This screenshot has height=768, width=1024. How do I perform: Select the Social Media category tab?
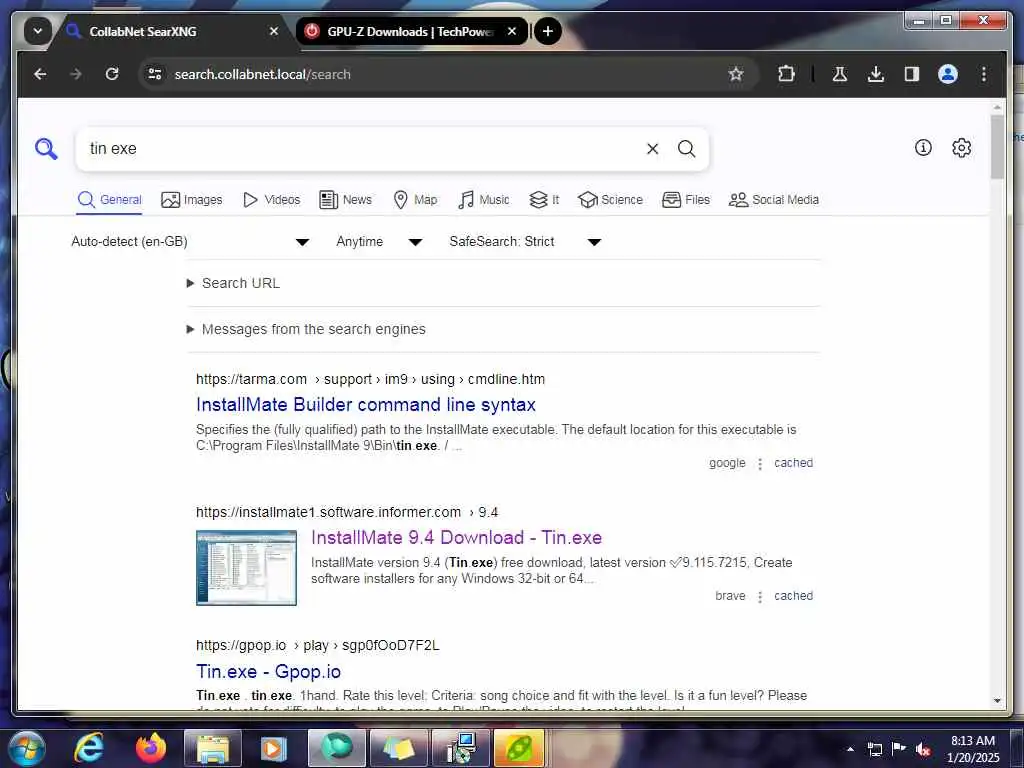tap(774, 200)
